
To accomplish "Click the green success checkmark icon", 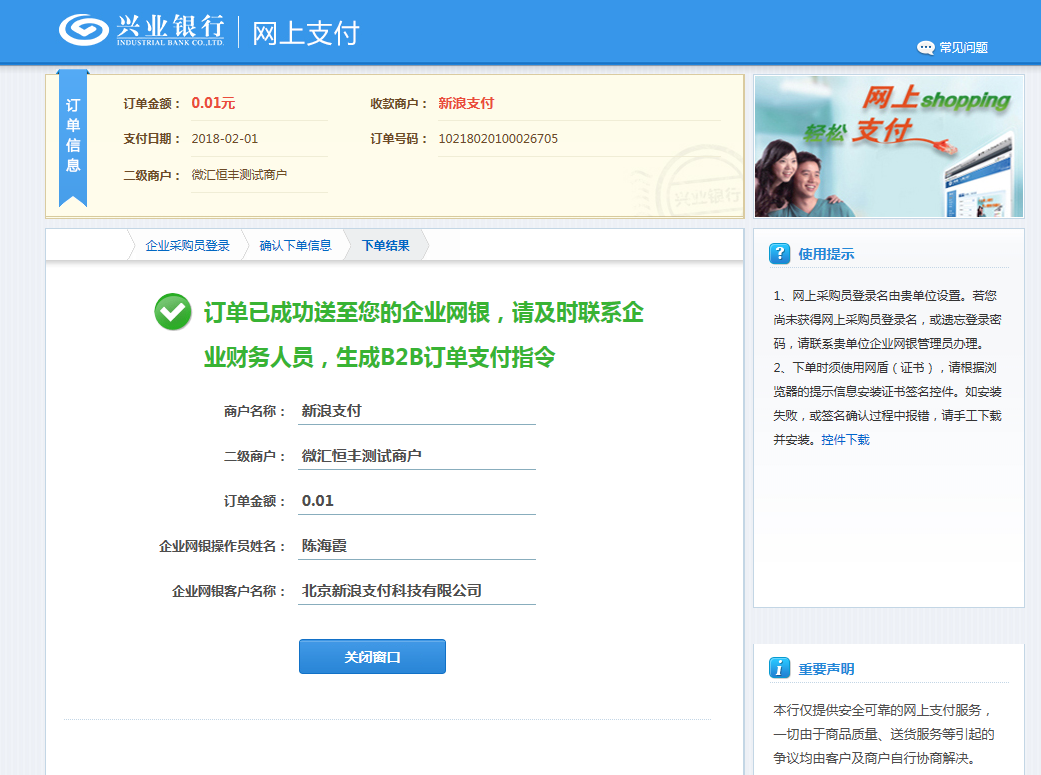I will coord(173,311).
